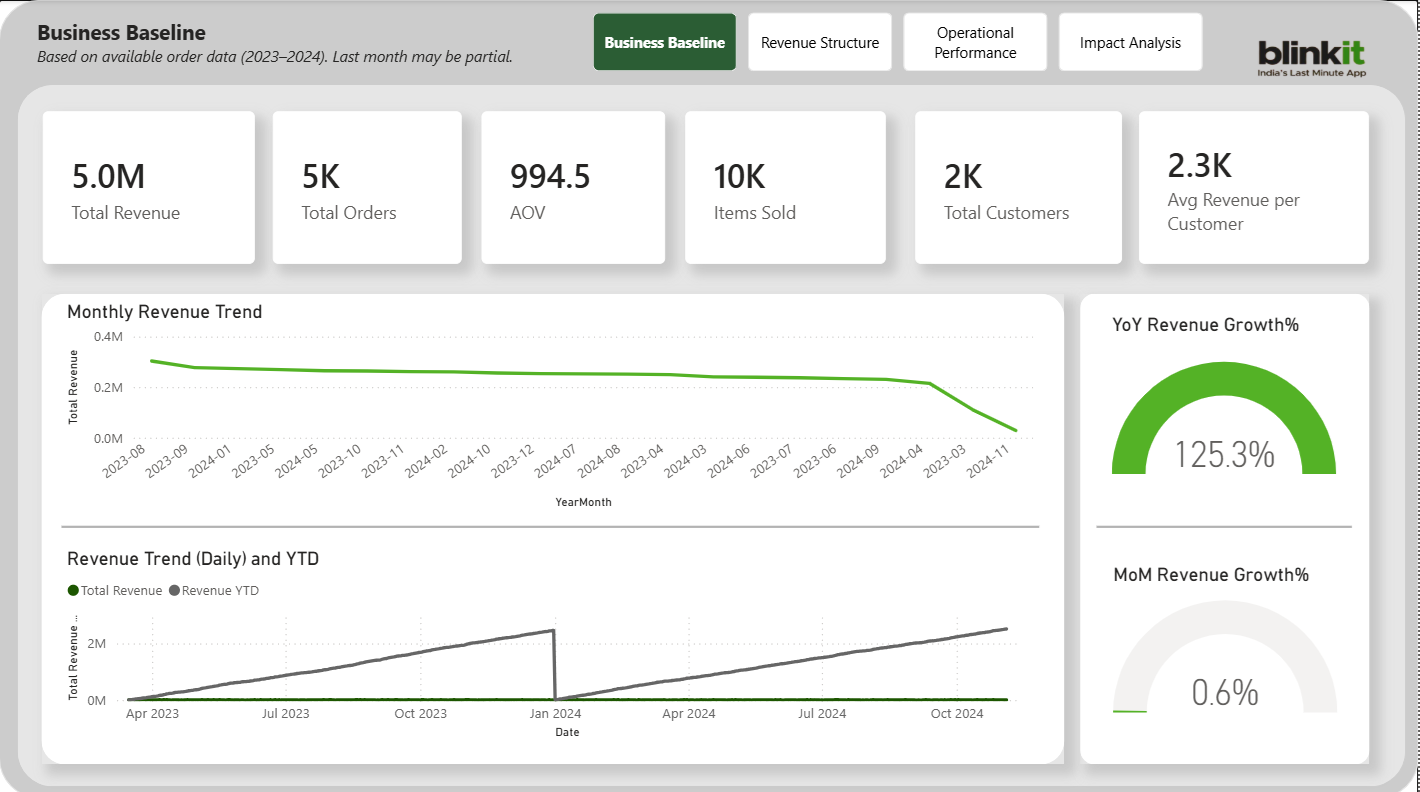Click the Monthly Revenue Trend chart title
The width and height of the screenshot is (1420, 792).
[163, 312]
